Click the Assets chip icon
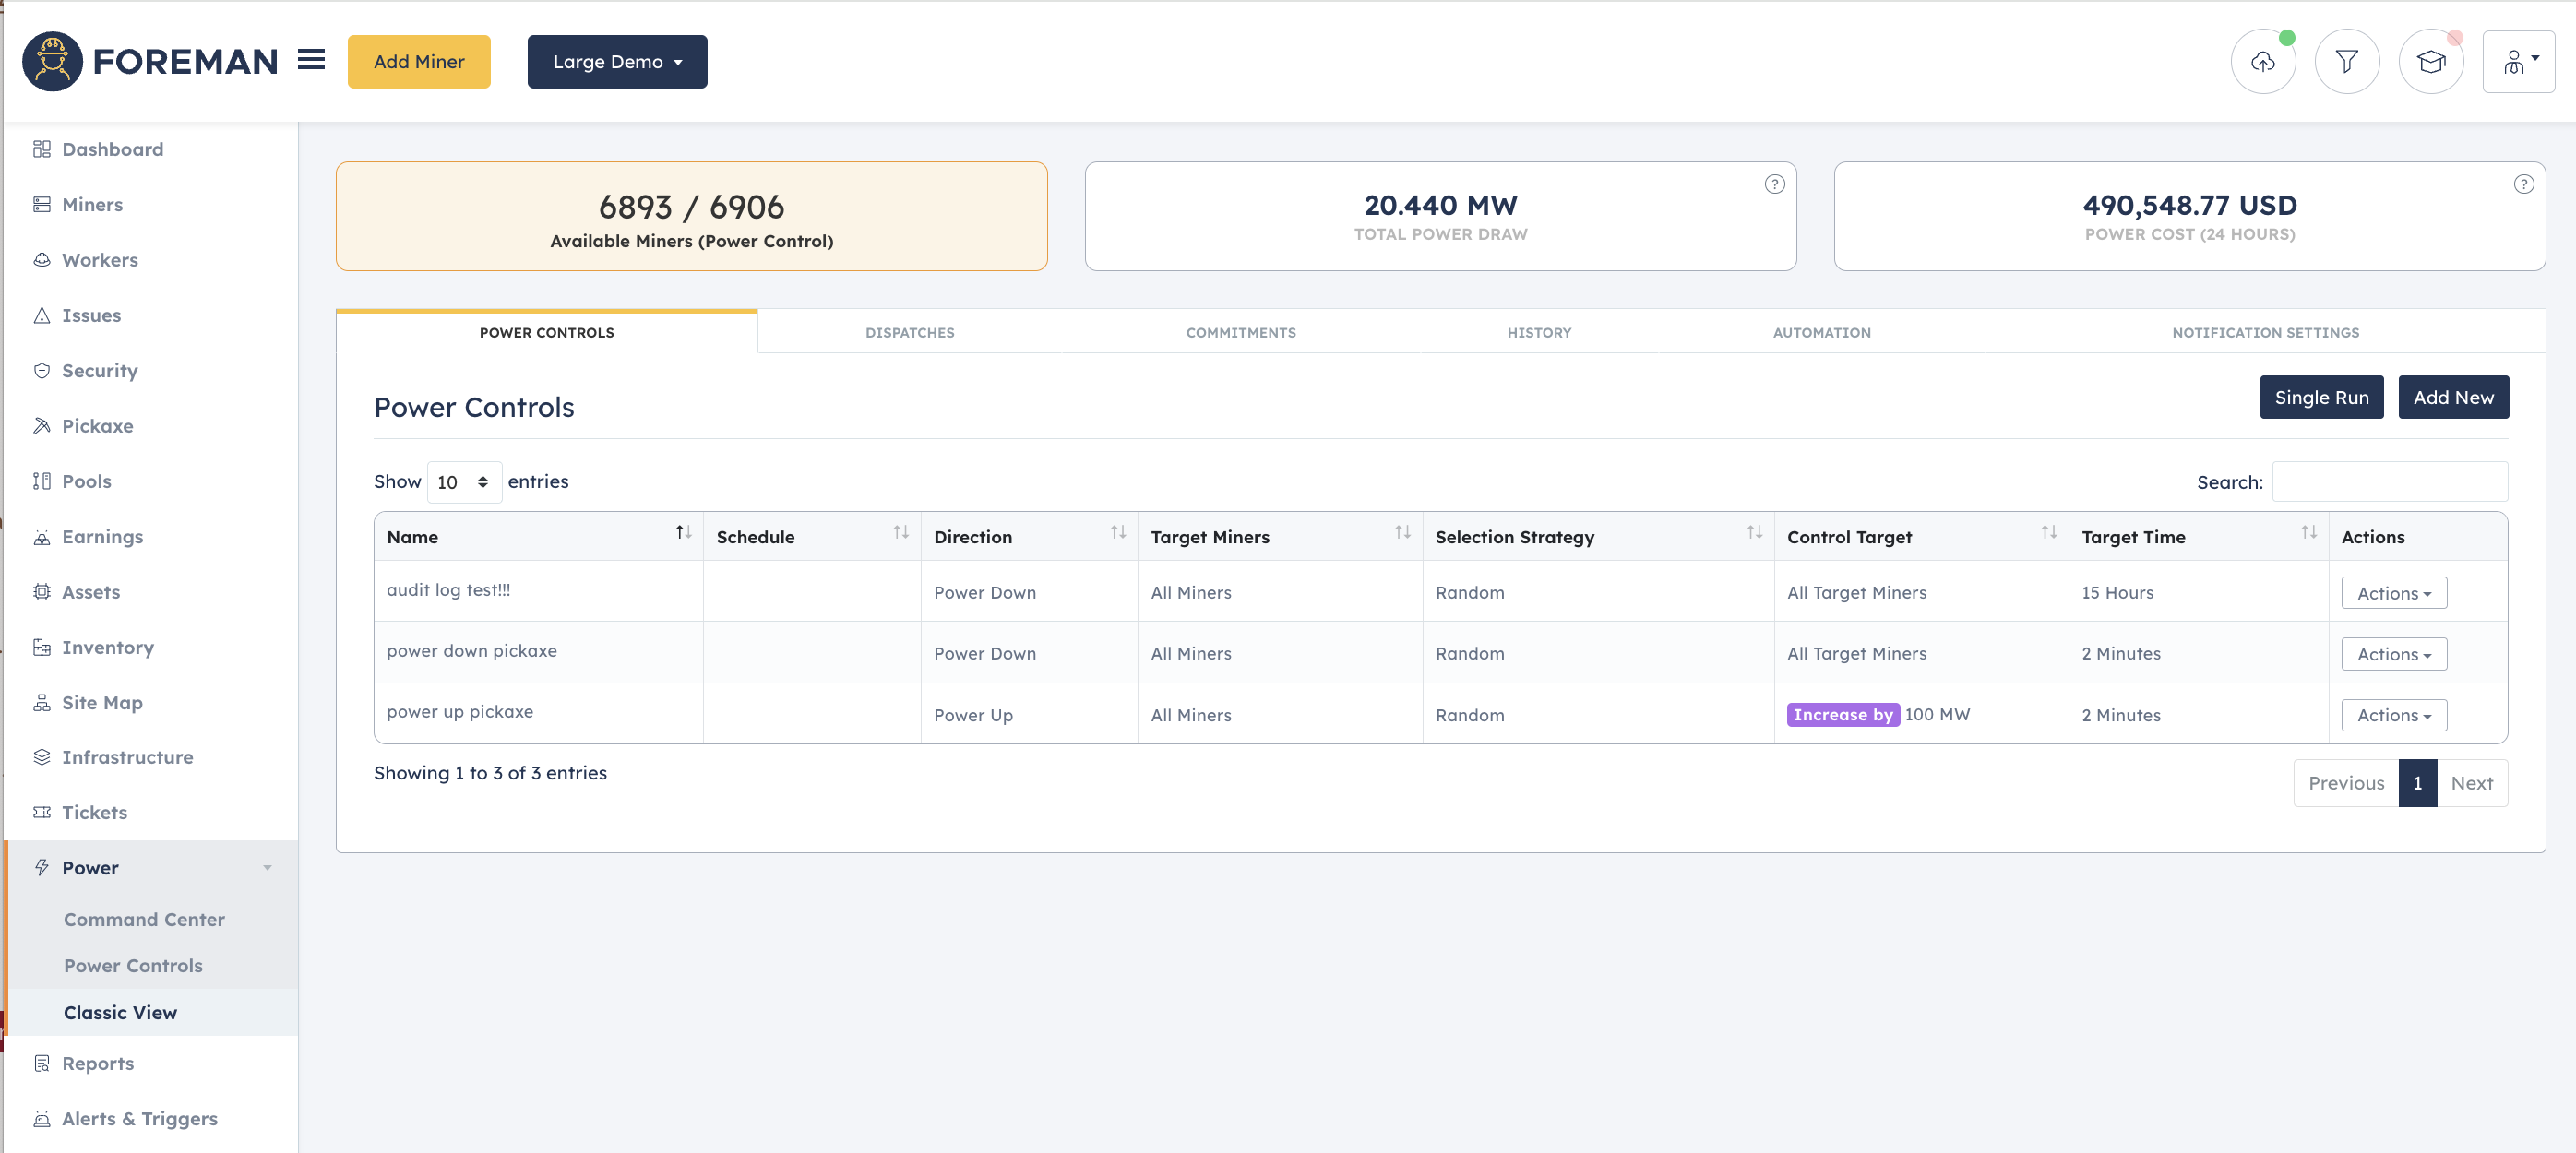The width and height of the screenshot is (2576, 1153). (42, 592)
